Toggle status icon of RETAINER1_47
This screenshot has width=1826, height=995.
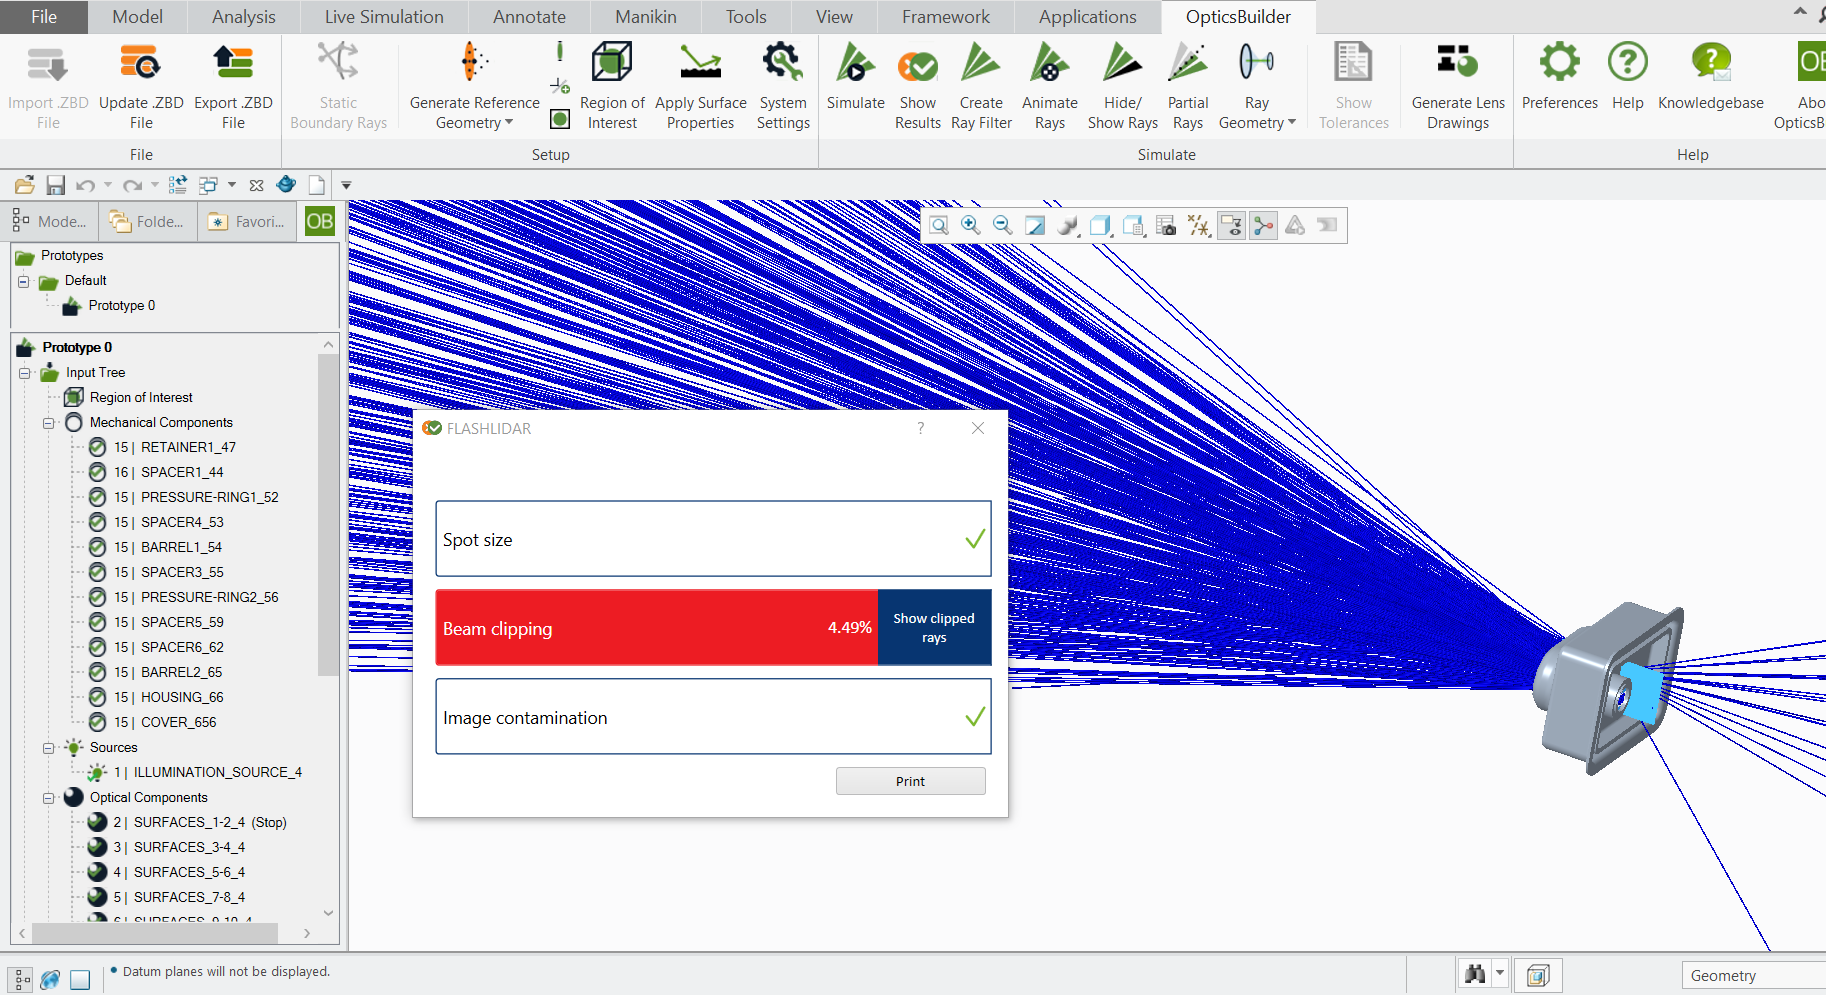click(97, 447)
